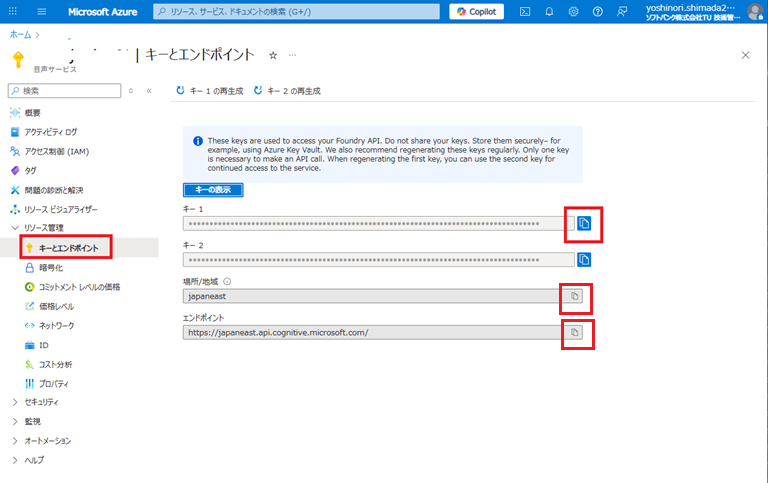Copy the endpoint URL

(x=575, y=332)
